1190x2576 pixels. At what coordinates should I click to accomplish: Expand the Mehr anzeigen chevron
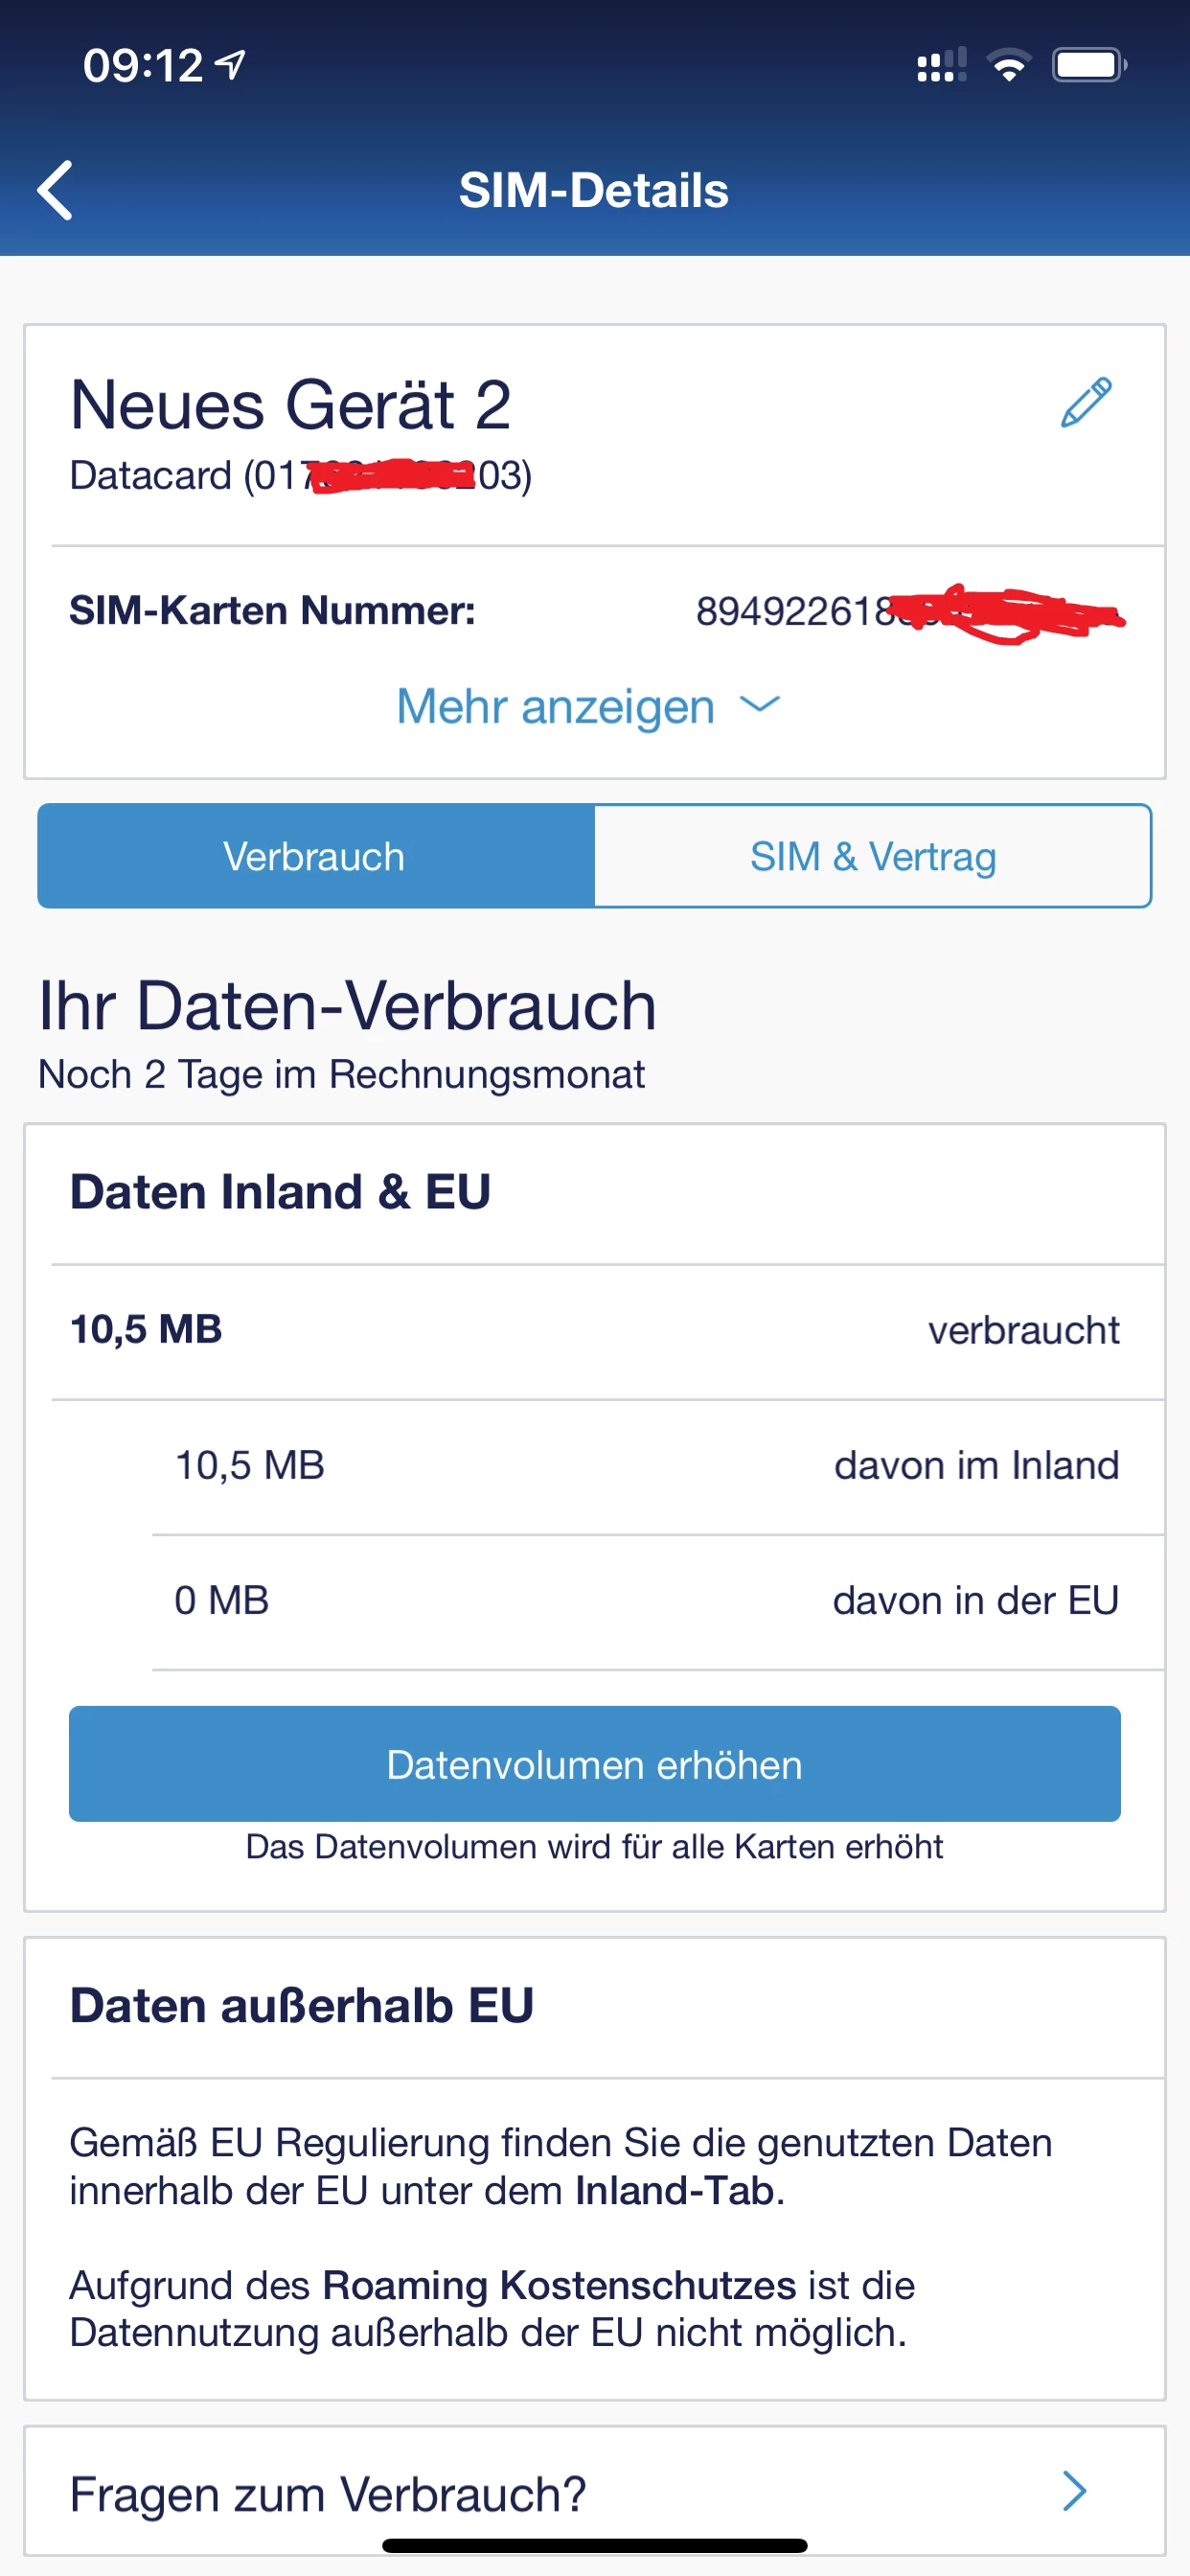click(760, 705)
